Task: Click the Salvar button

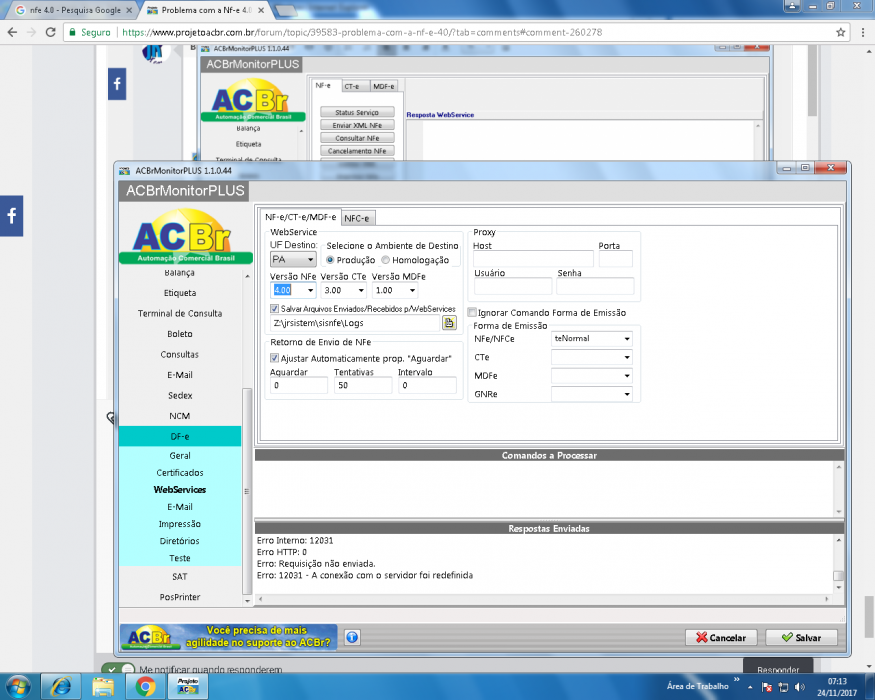Action: [801, 637]
